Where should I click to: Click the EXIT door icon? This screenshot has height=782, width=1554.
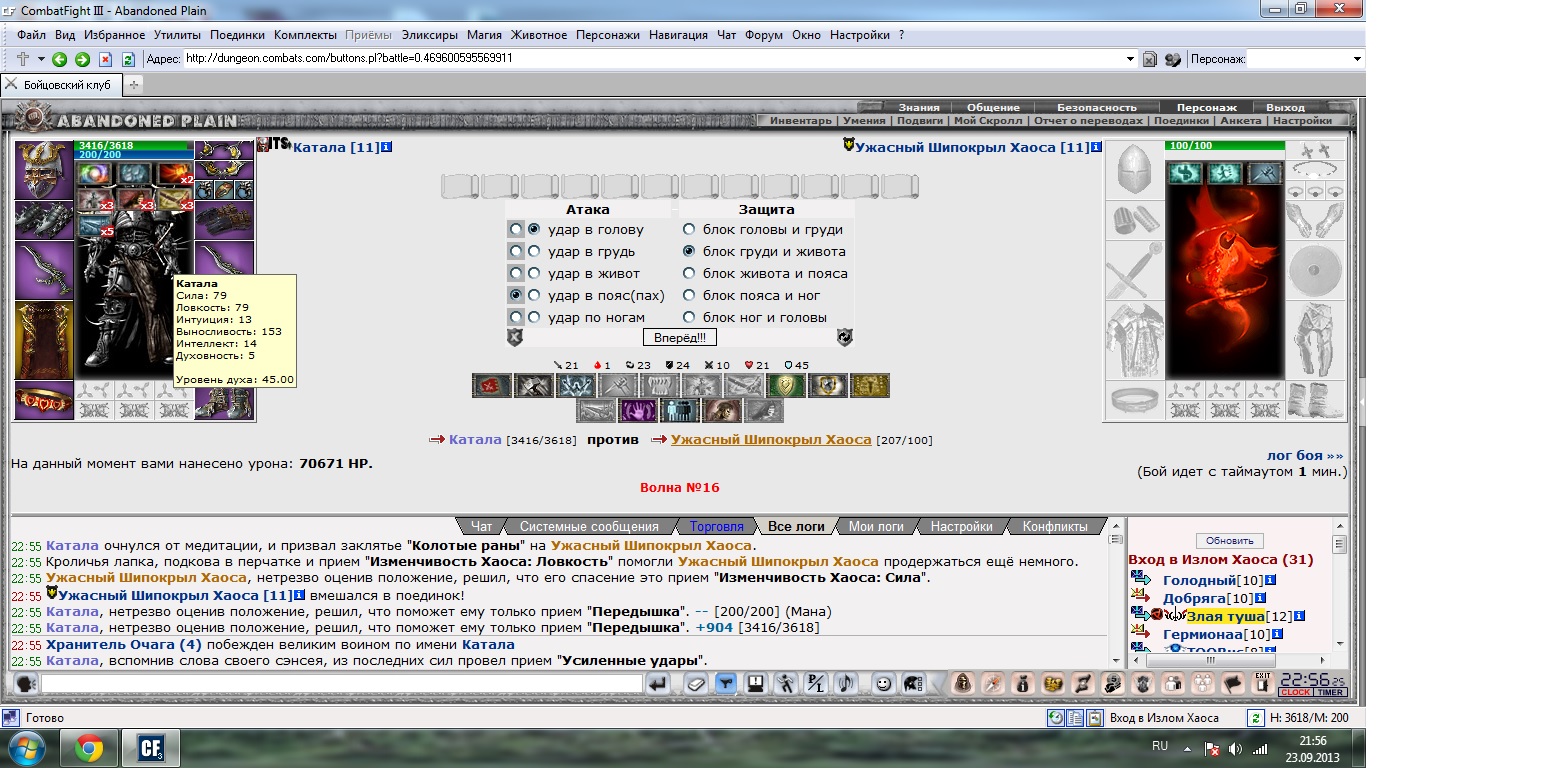(1263, 684)
